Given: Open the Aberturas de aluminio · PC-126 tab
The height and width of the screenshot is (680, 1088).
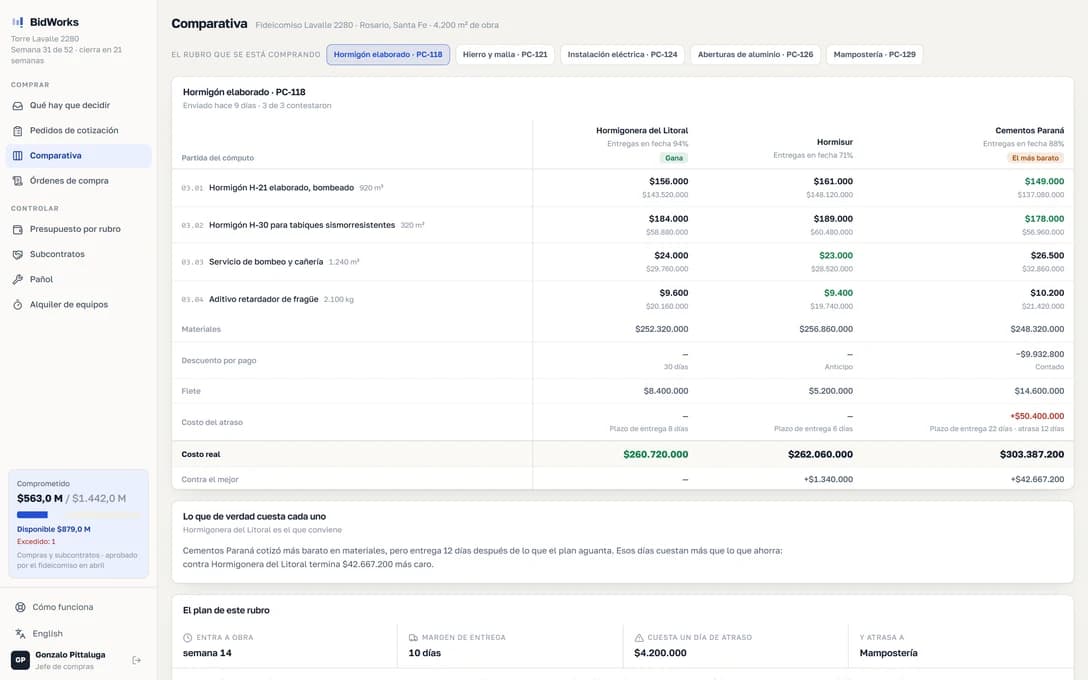Looking at the screenshot, I should point(756,55).
